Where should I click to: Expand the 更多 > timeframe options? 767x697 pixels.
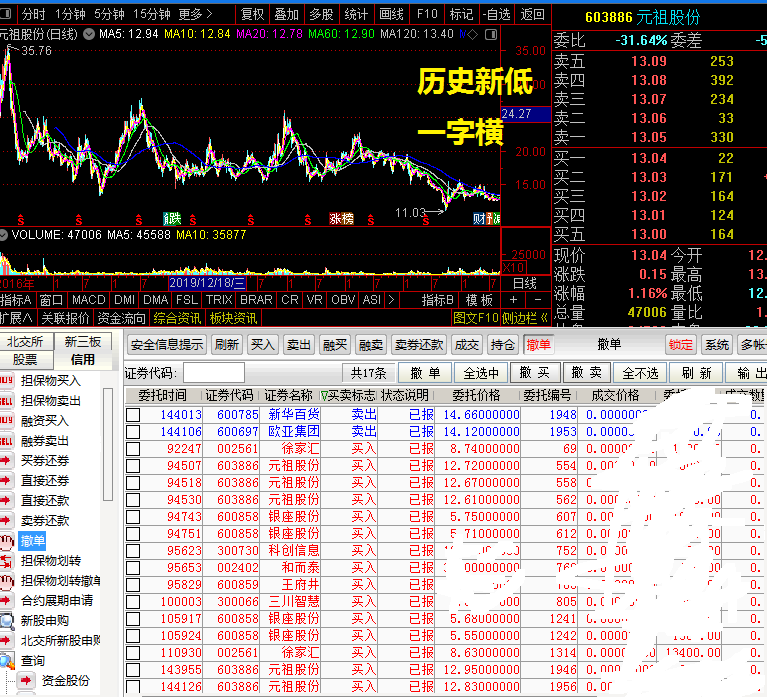click(195, 14)
